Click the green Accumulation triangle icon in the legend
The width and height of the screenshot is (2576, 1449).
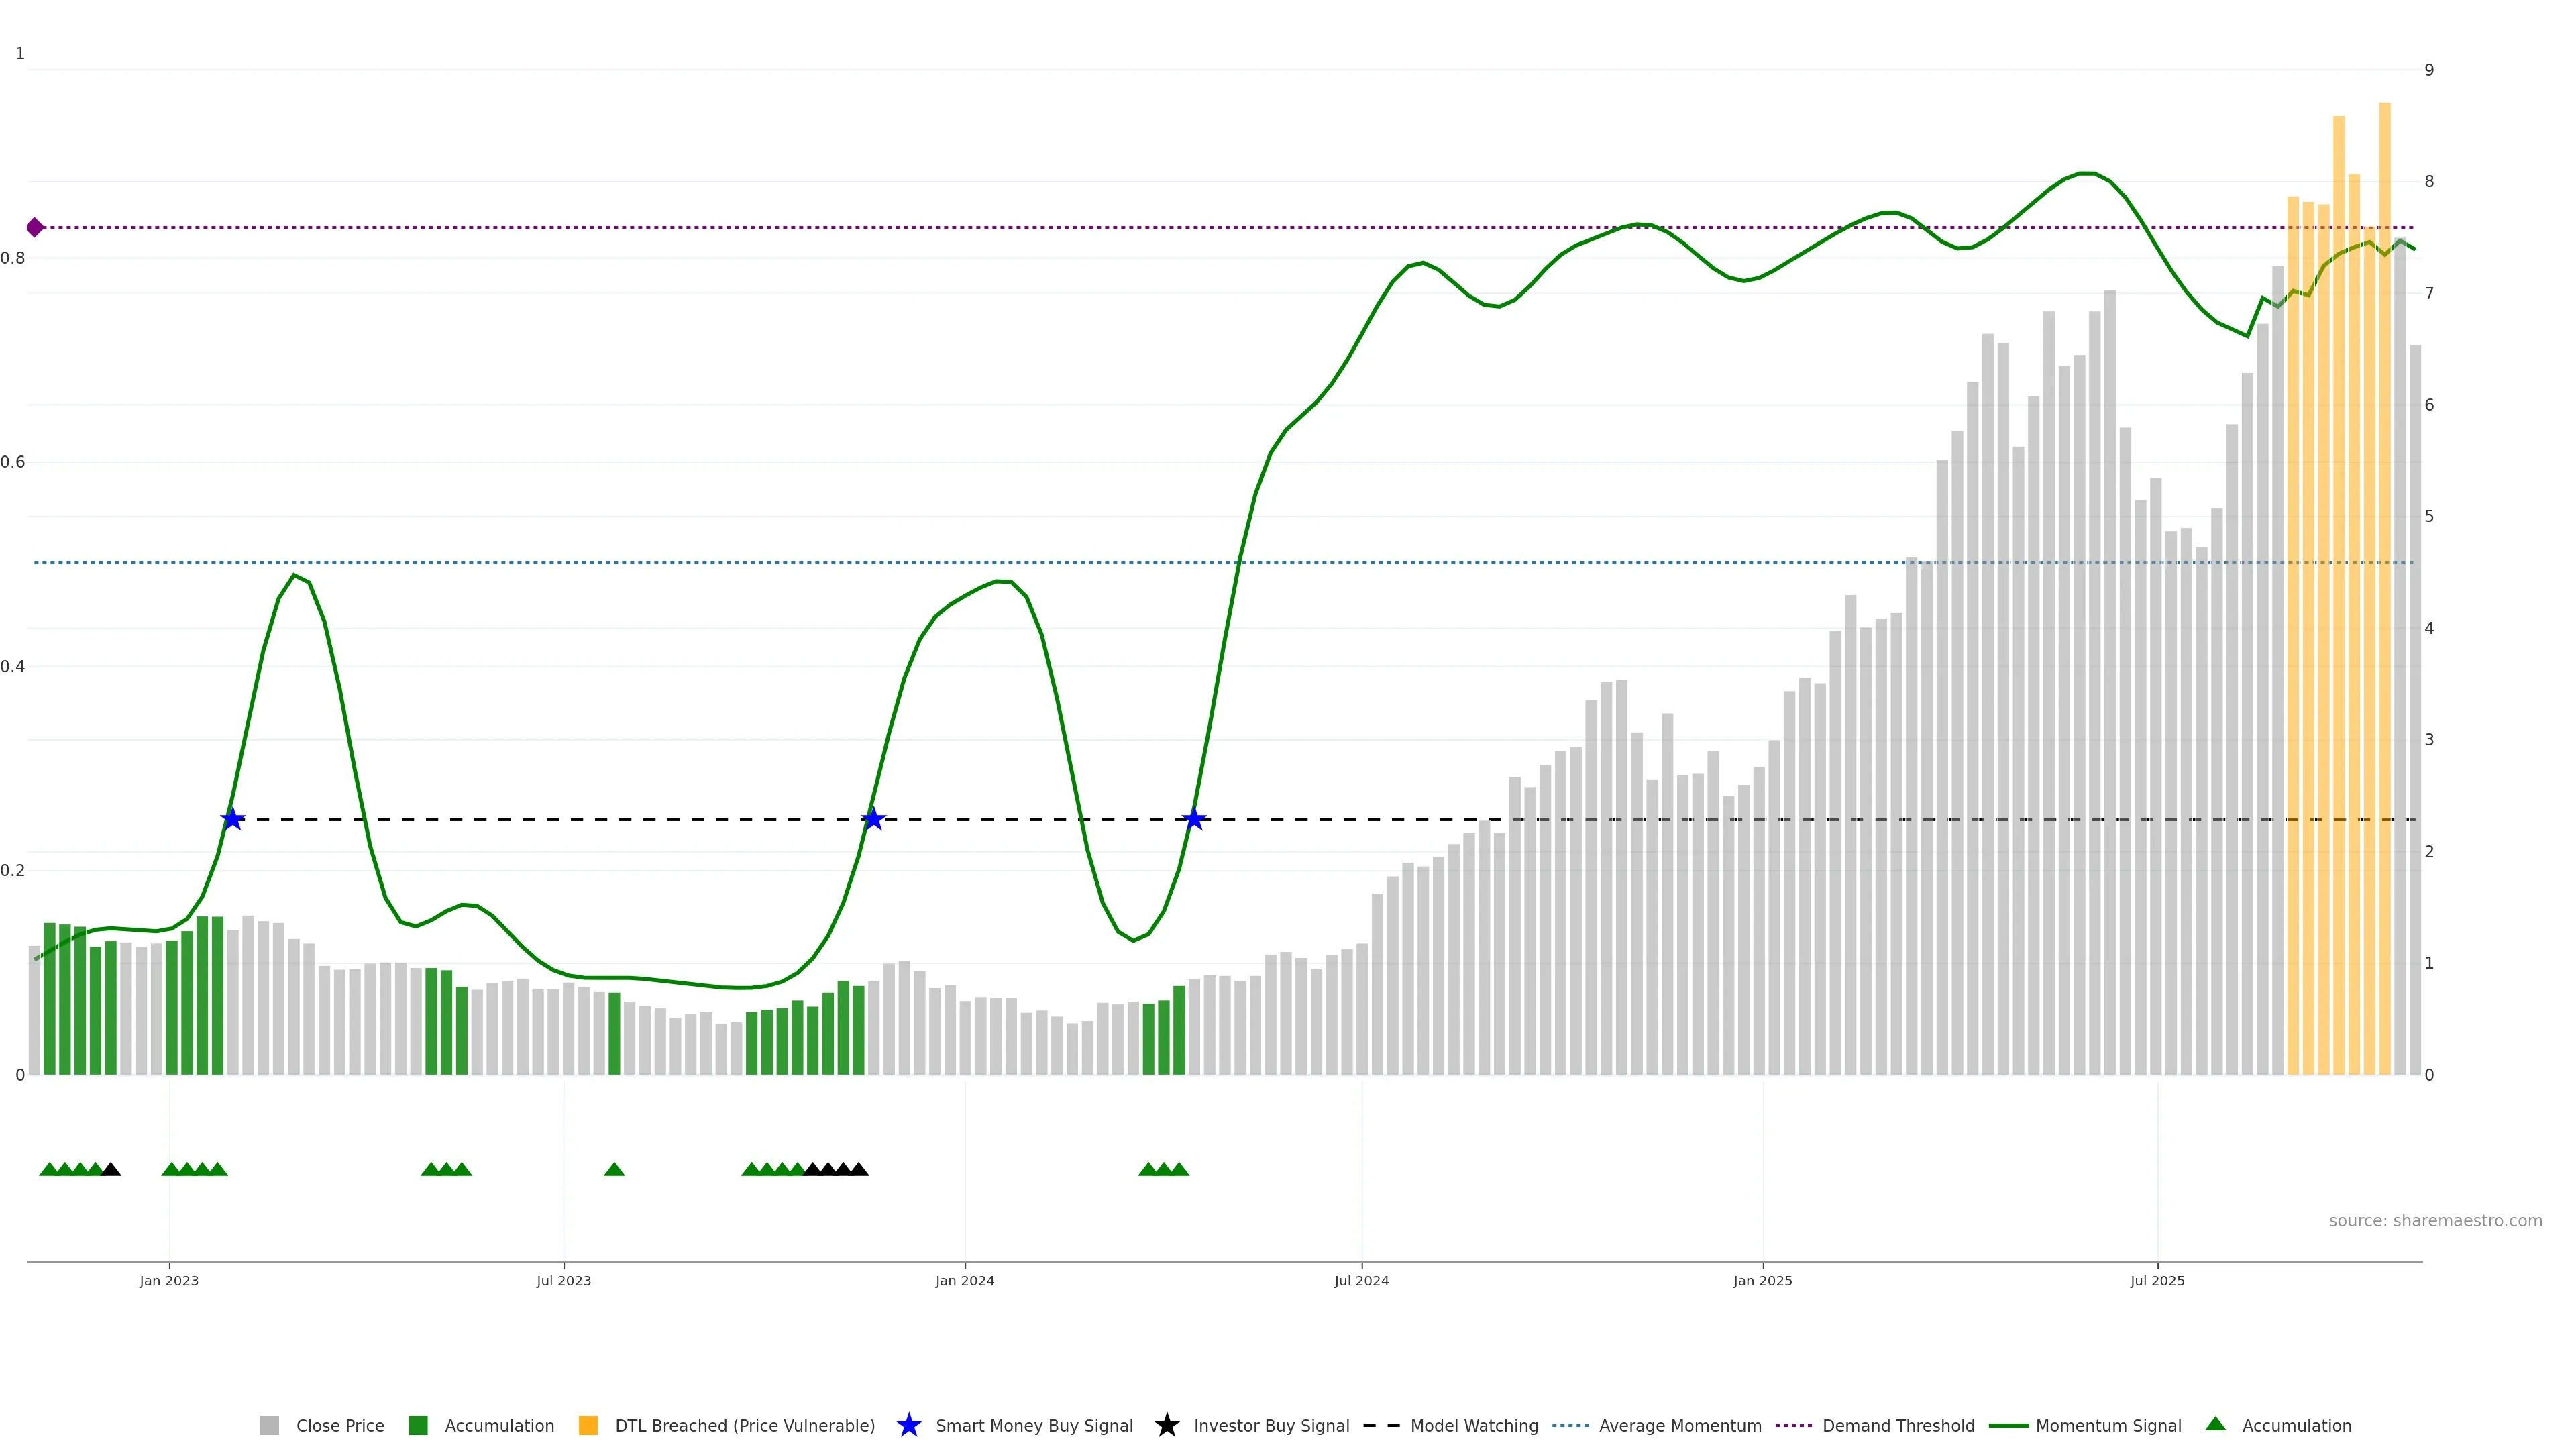(2216, 1424)
